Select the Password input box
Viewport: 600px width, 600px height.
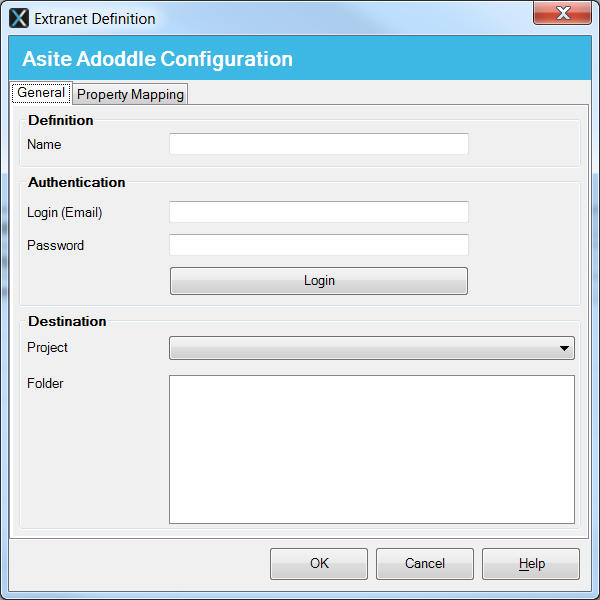tap(318, 245)
